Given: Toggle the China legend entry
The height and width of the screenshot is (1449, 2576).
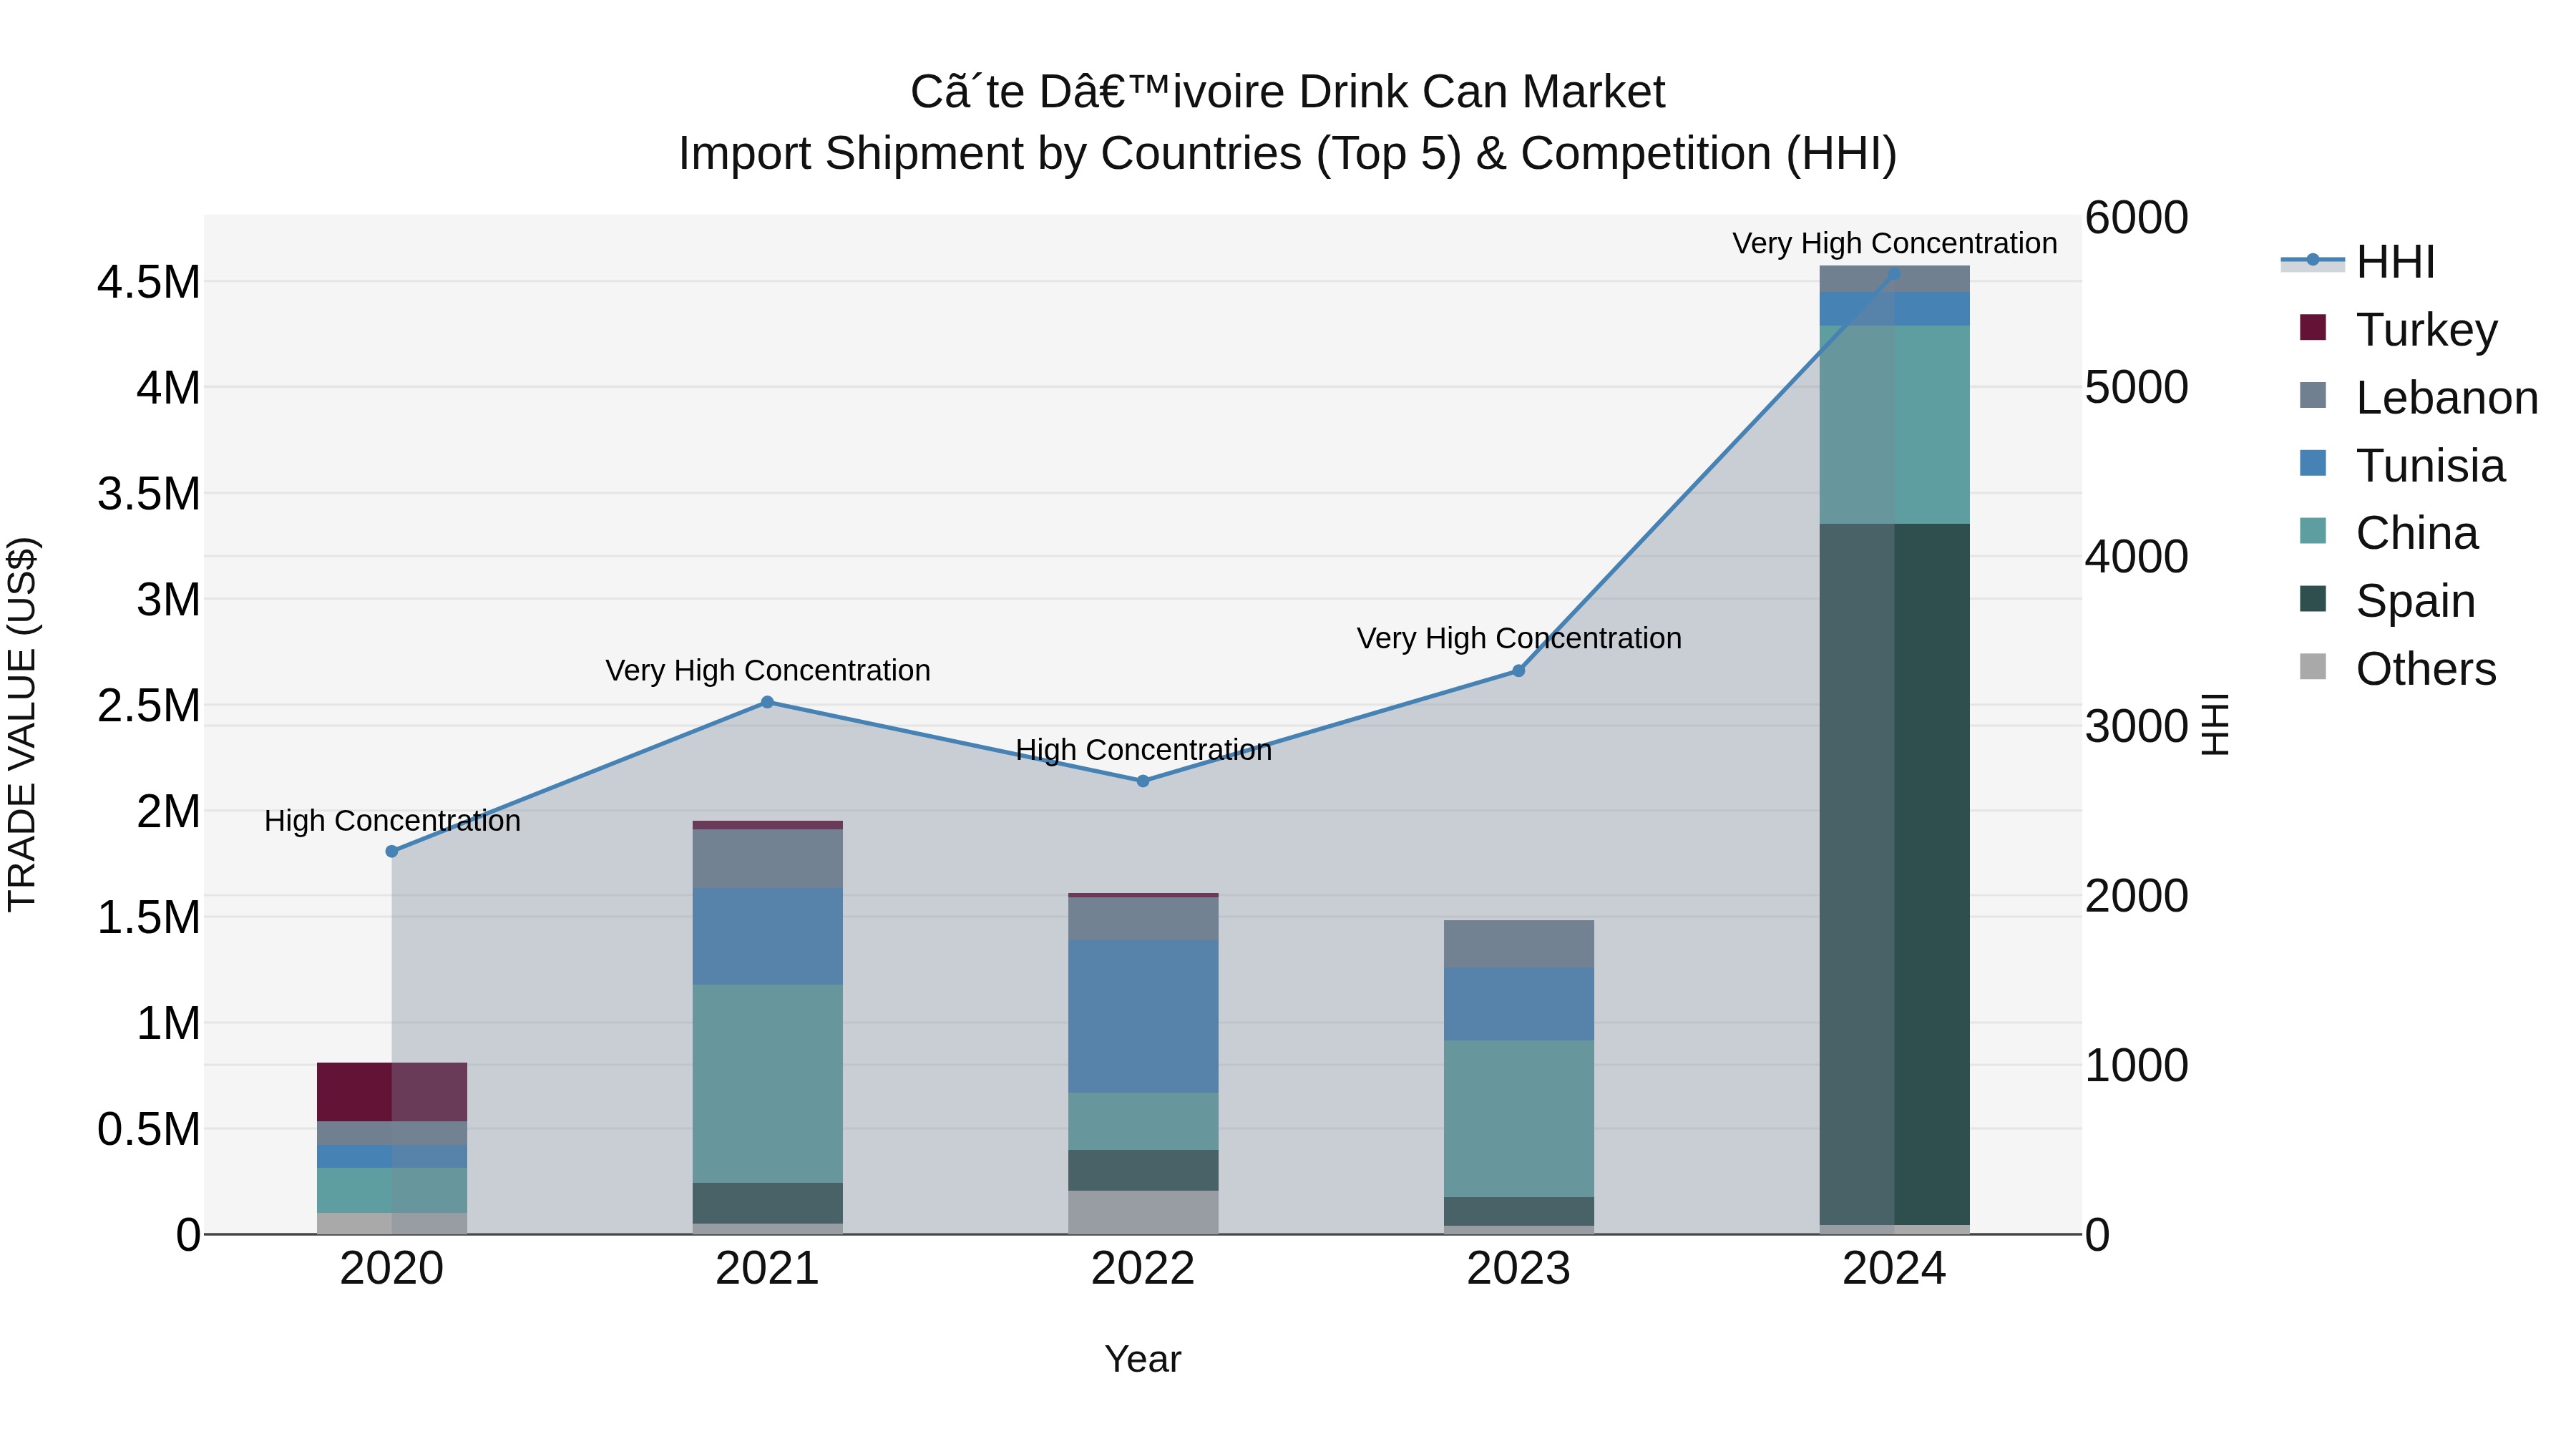Looking at the screenshot, I should 2388,533.
